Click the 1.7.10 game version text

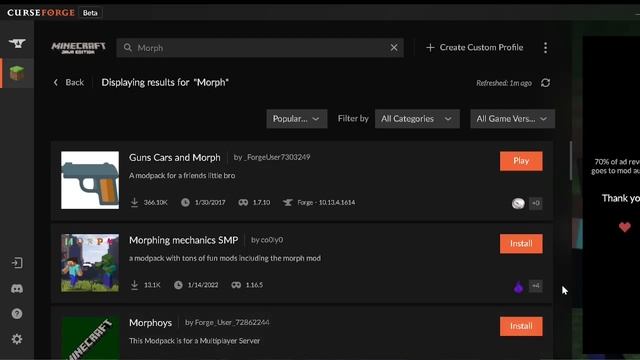pyautogui.click(x=261, y=202)
